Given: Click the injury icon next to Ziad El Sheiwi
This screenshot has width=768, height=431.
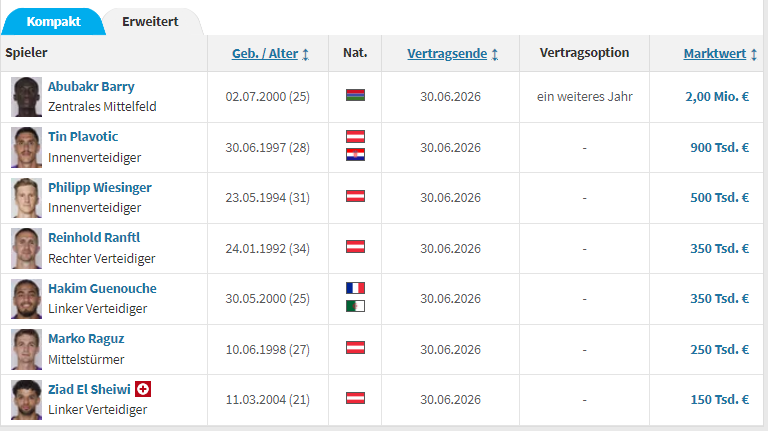Looking at the screenshot, I should [x=143, y=388].
